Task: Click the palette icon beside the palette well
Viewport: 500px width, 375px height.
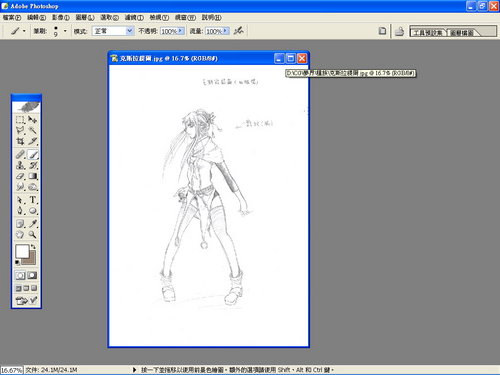Action: pos(399,32)
